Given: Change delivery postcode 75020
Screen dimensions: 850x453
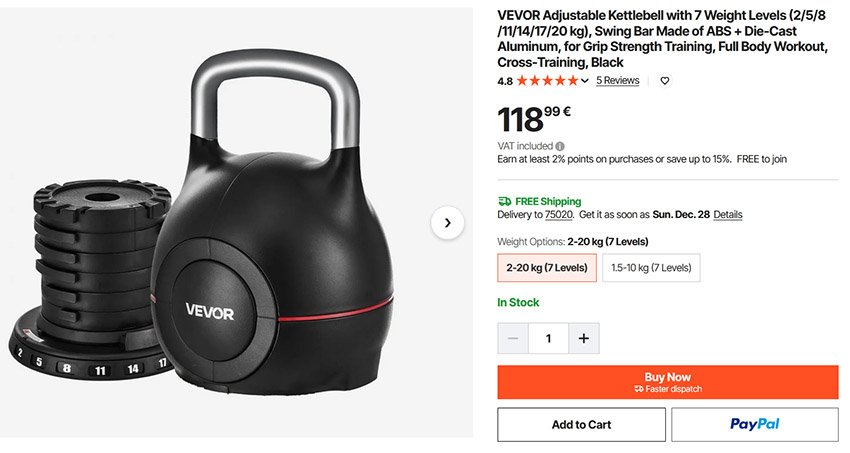Looking at the screenshot, I should pyautogui.click(x=558, y=215).
